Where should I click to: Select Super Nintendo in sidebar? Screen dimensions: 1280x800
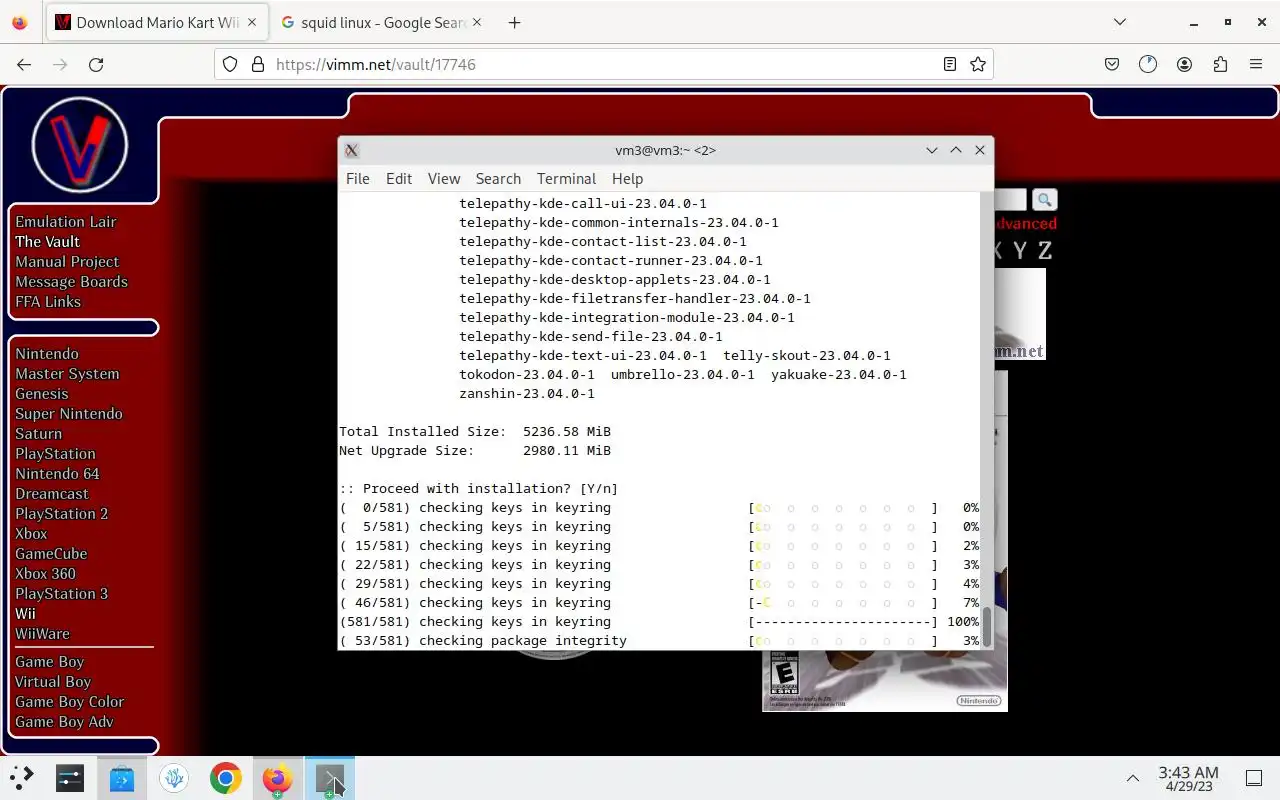(69, 414)
